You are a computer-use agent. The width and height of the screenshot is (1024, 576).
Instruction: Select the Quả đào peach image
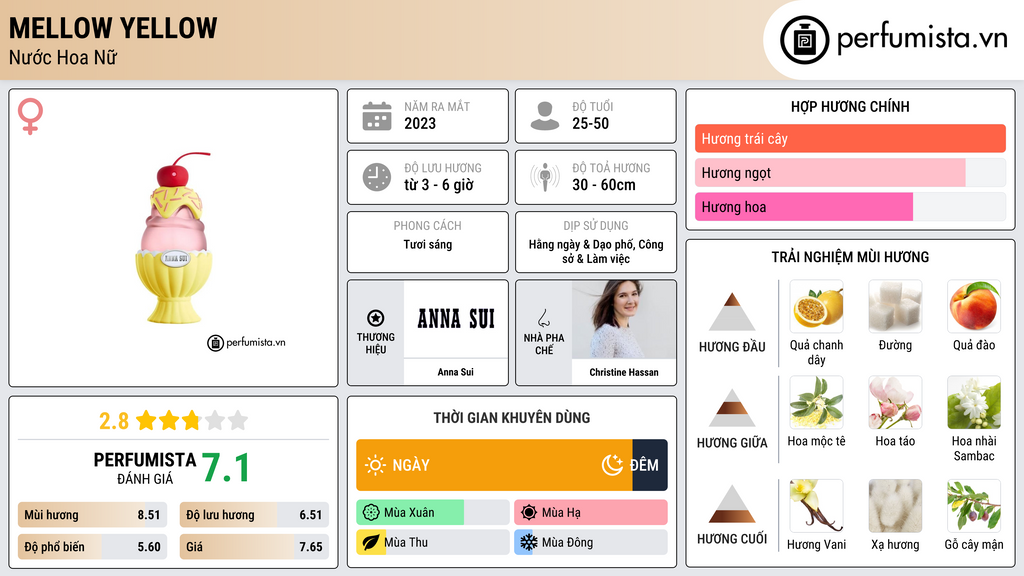(974, 306)
